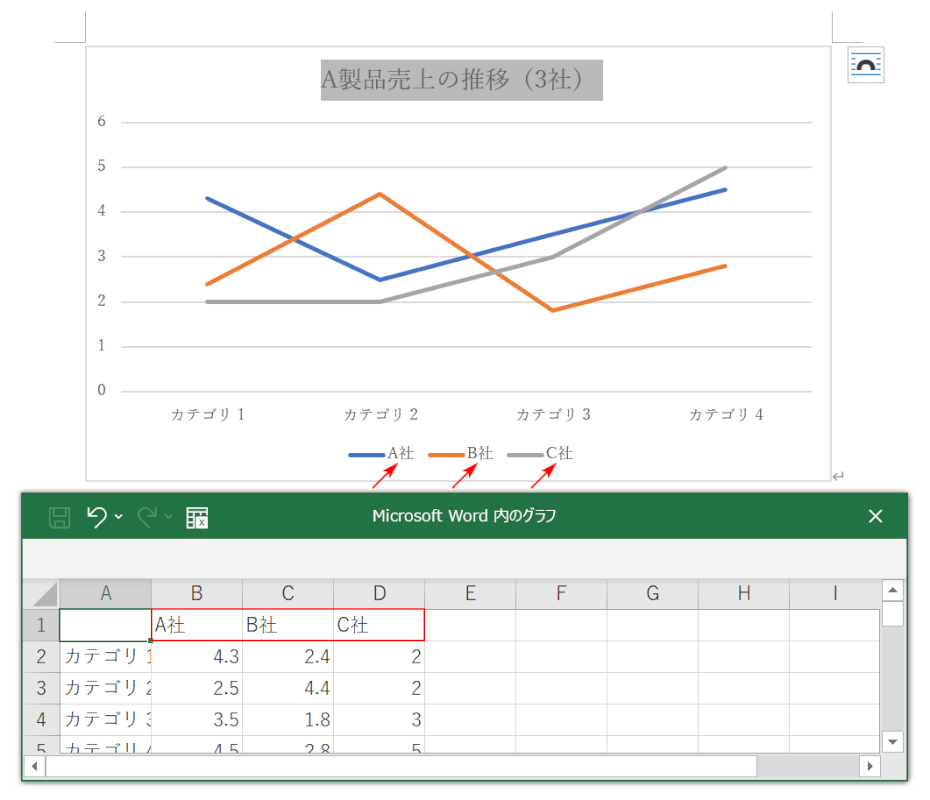The image size is (930, 800).
Task: Click the horizontal scrollbar right arrow
Action: pos(870,766)
